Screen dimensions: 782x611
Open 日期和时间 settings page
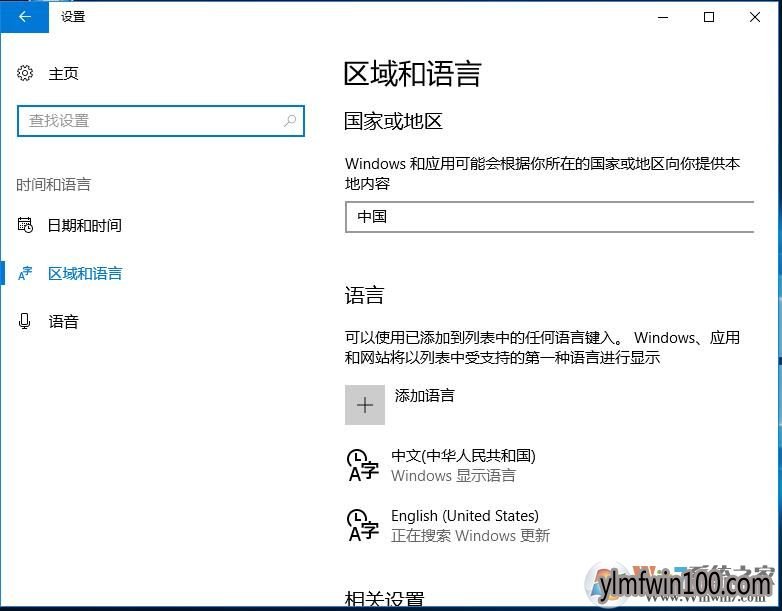(84, 225)
